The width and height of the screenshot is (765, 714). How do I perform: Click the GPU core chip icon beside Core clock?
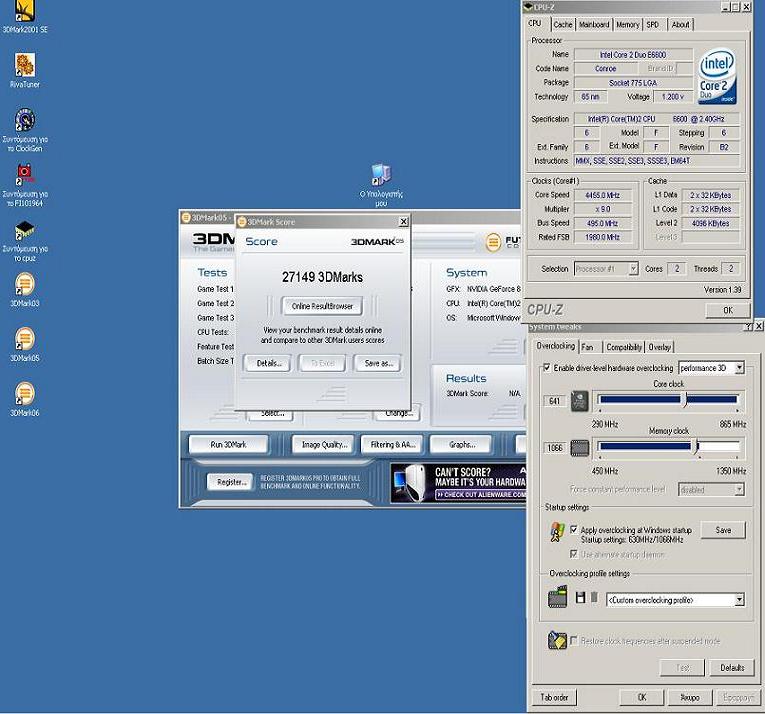coord(580,401)
